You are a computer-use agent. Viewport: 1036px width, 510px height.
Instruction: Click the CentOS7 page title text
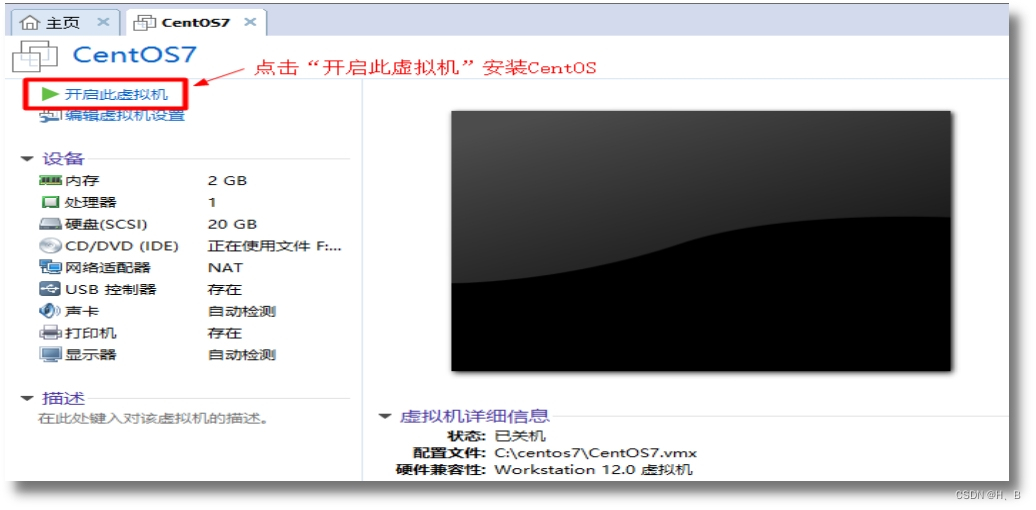pos(135,54)
